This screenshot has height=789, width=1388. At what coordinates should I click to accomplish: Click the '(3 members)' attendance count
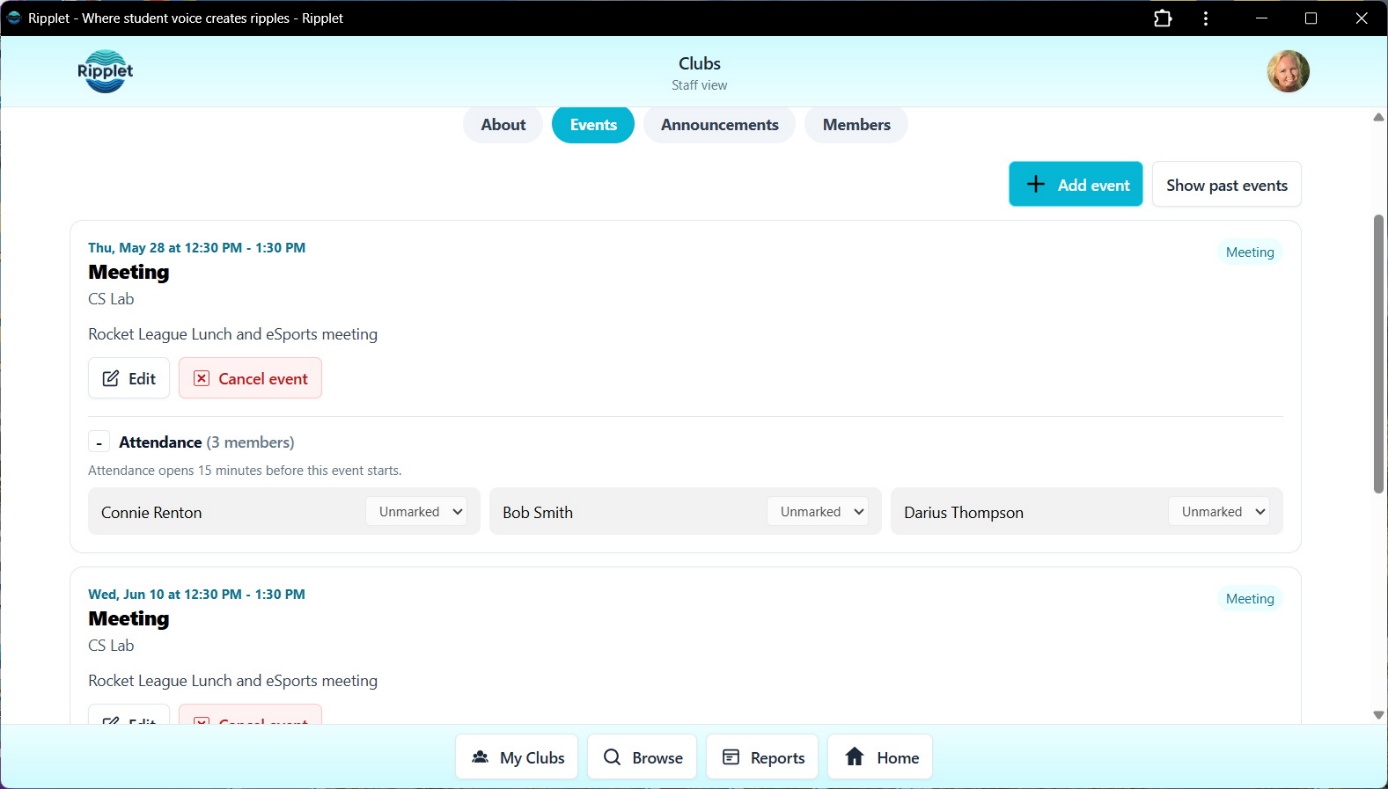250,442
